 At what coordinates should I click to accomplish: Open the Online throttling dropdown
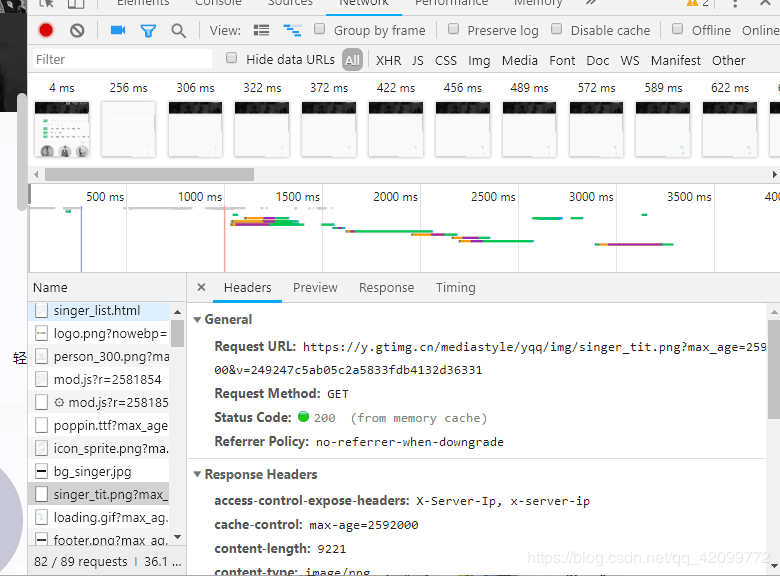point(760,30)
